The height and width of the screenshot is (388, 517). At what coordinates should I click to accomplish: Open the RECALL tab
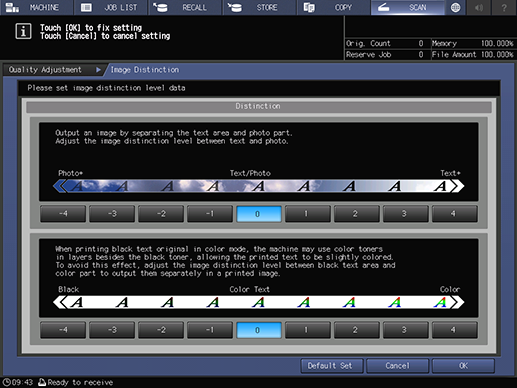coord(185,7)
